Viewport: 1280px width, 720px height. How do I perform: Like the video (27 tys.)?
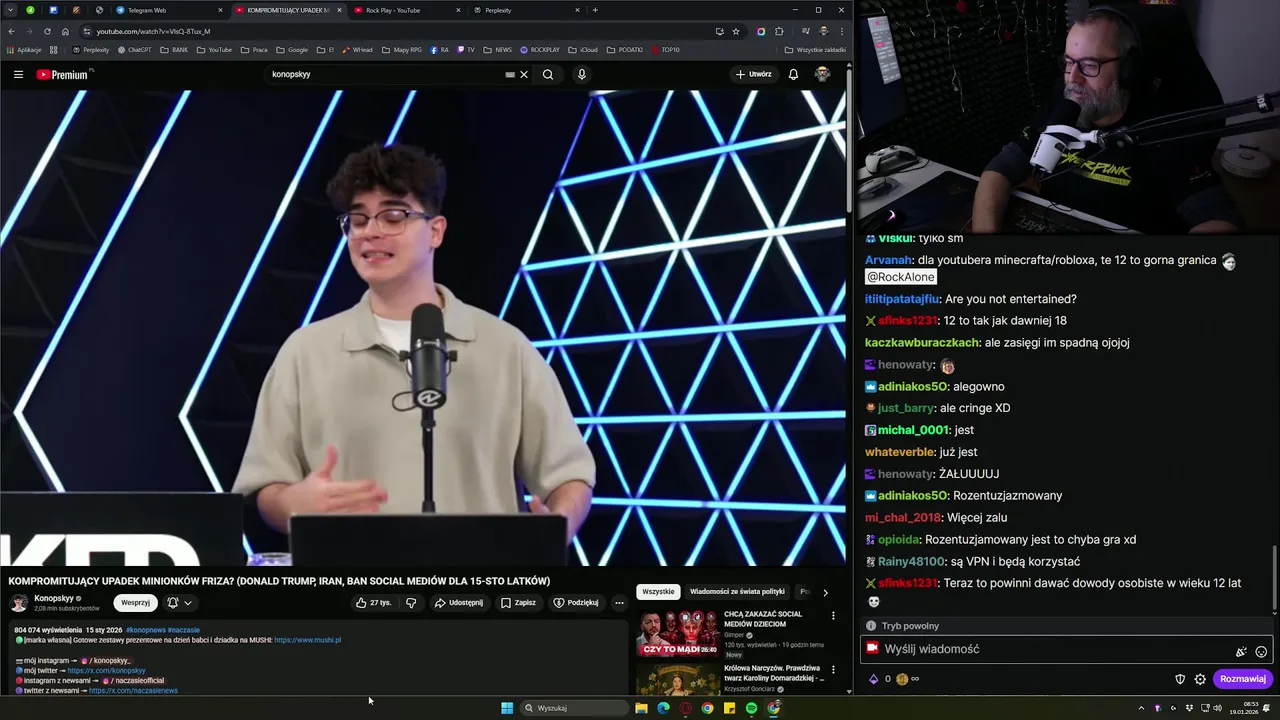(x=374, y=603)
